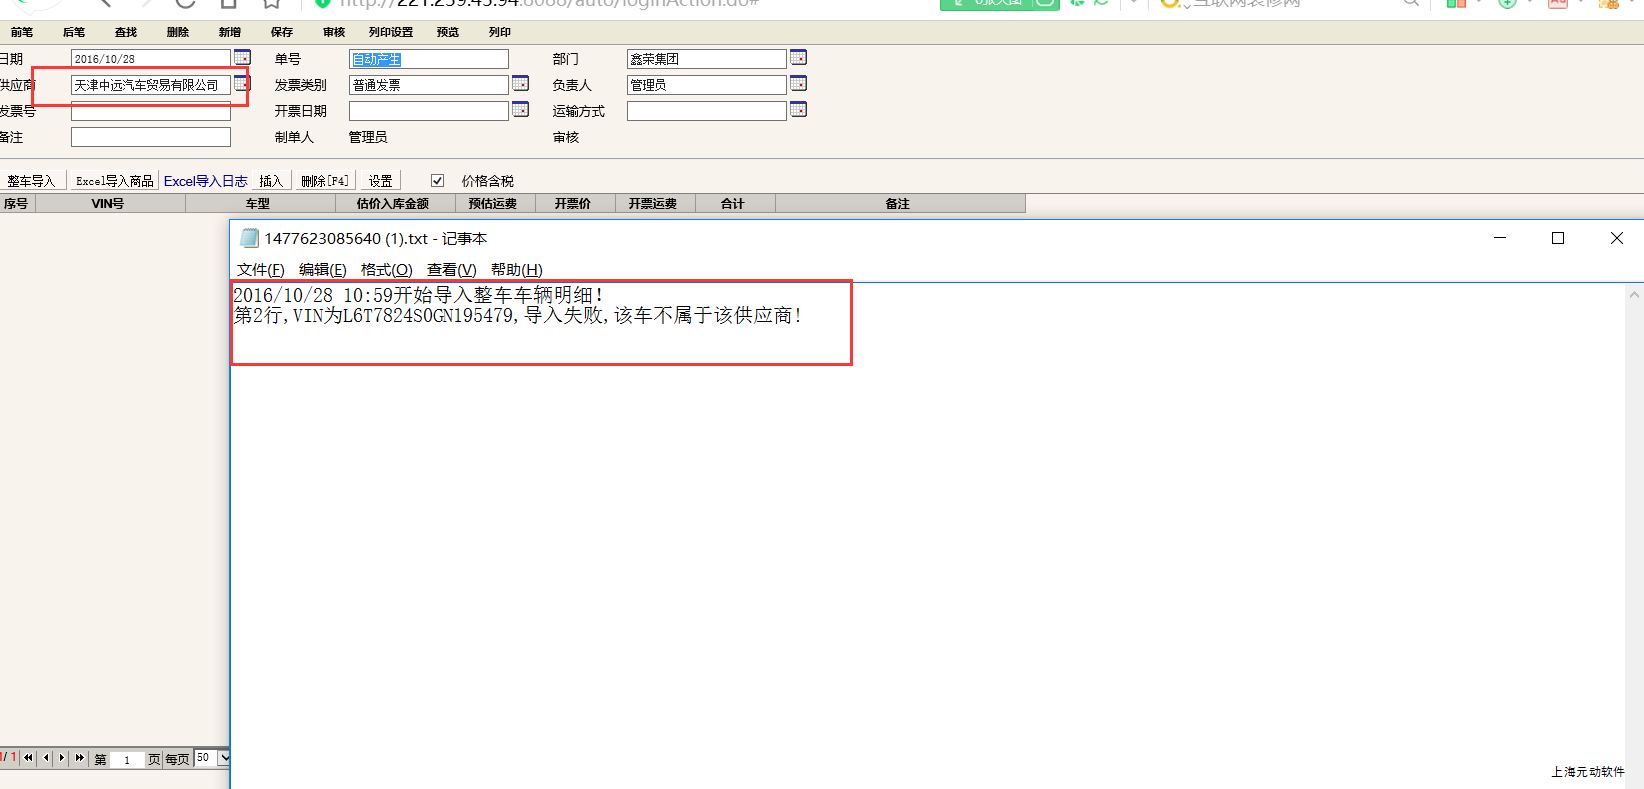
Task: Click the 审核 toolbar item
Action: pyautogui.click(x=334, y=32)
